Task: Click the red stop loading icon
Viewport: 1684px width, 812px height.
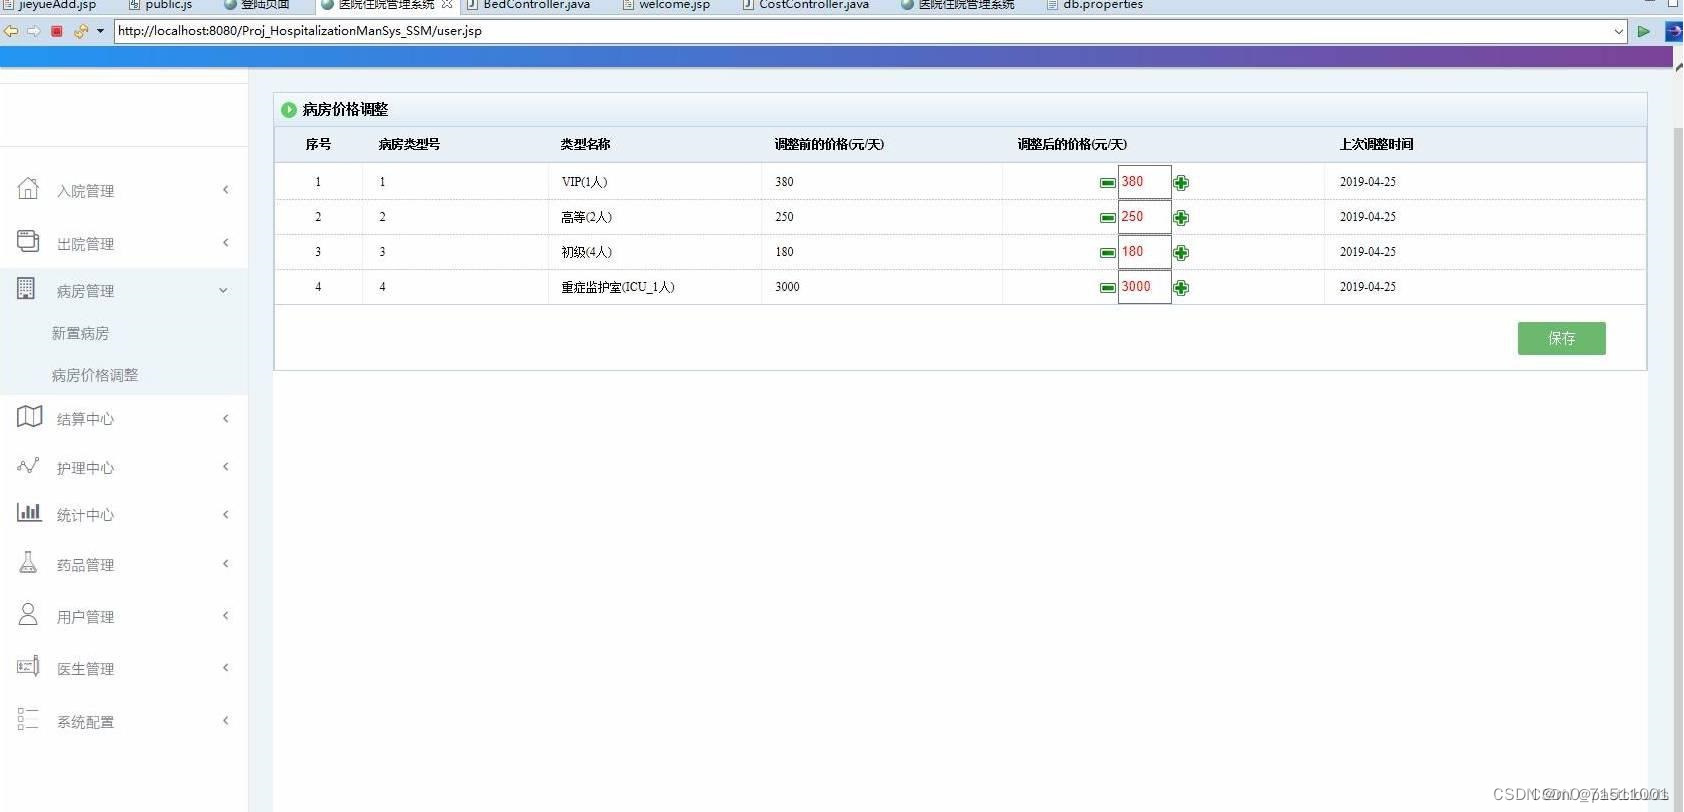Action: point(57,31)
